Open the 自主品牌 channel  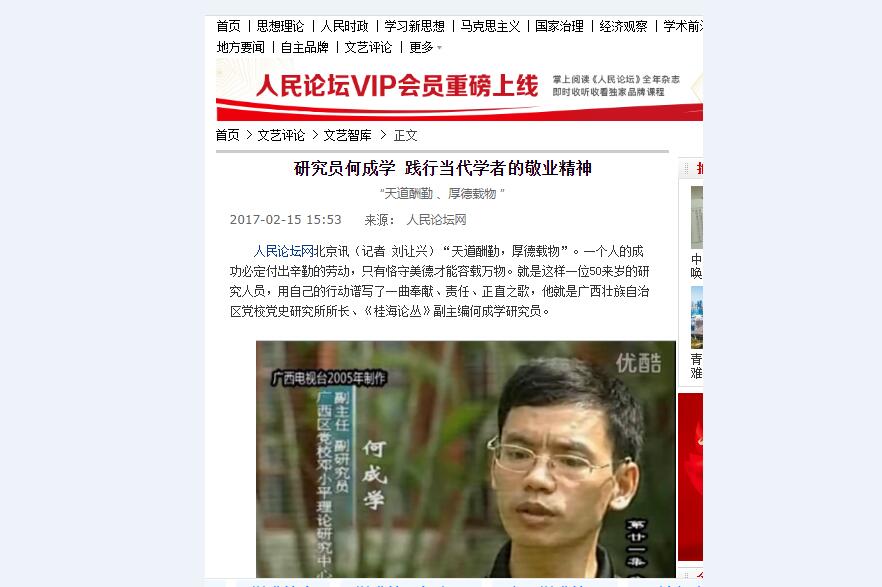coord(304,47)
